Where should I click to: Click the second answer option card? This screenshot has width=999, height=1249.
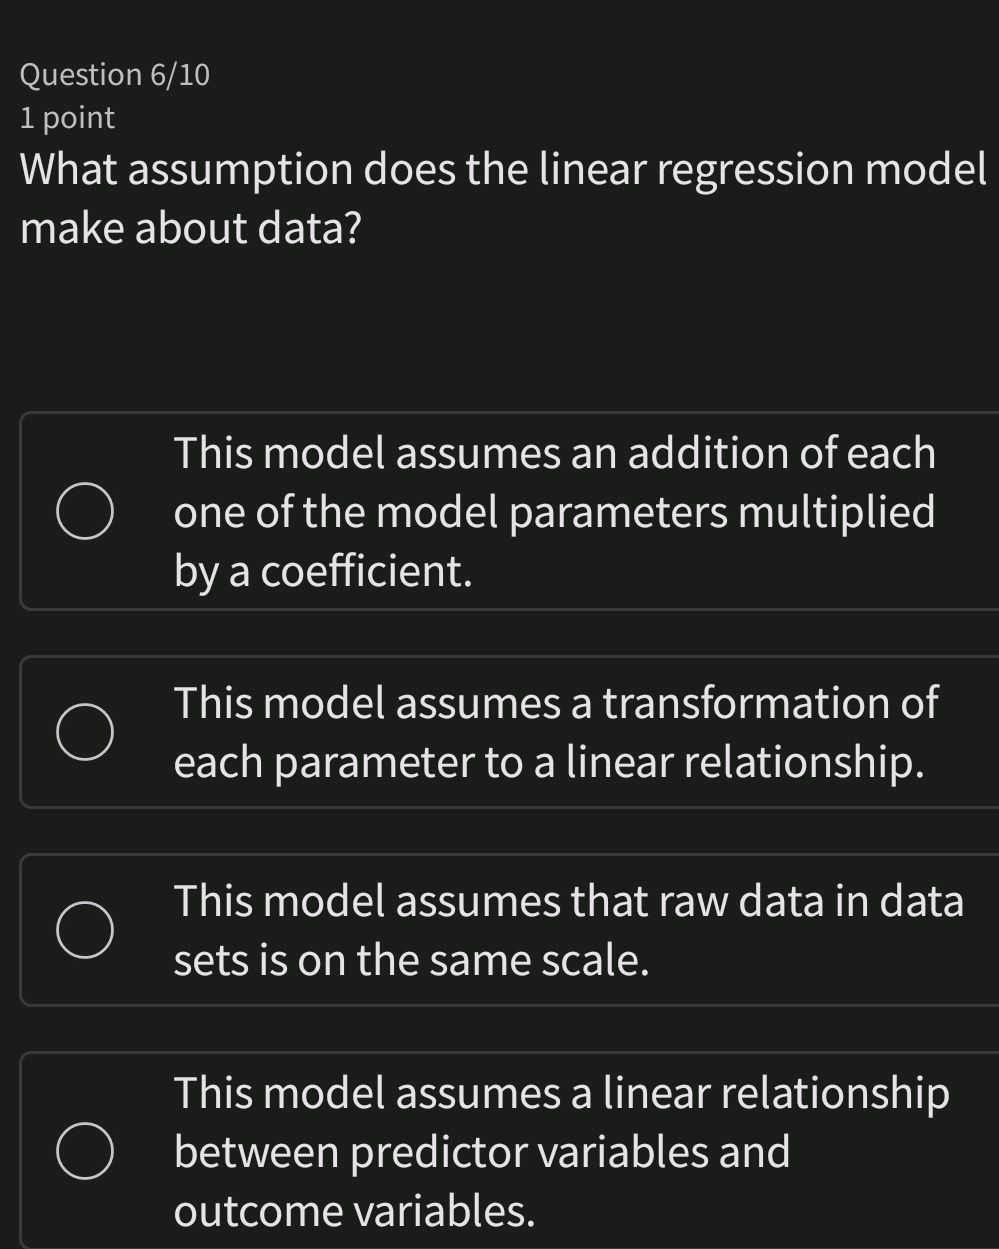pos(500,731)
